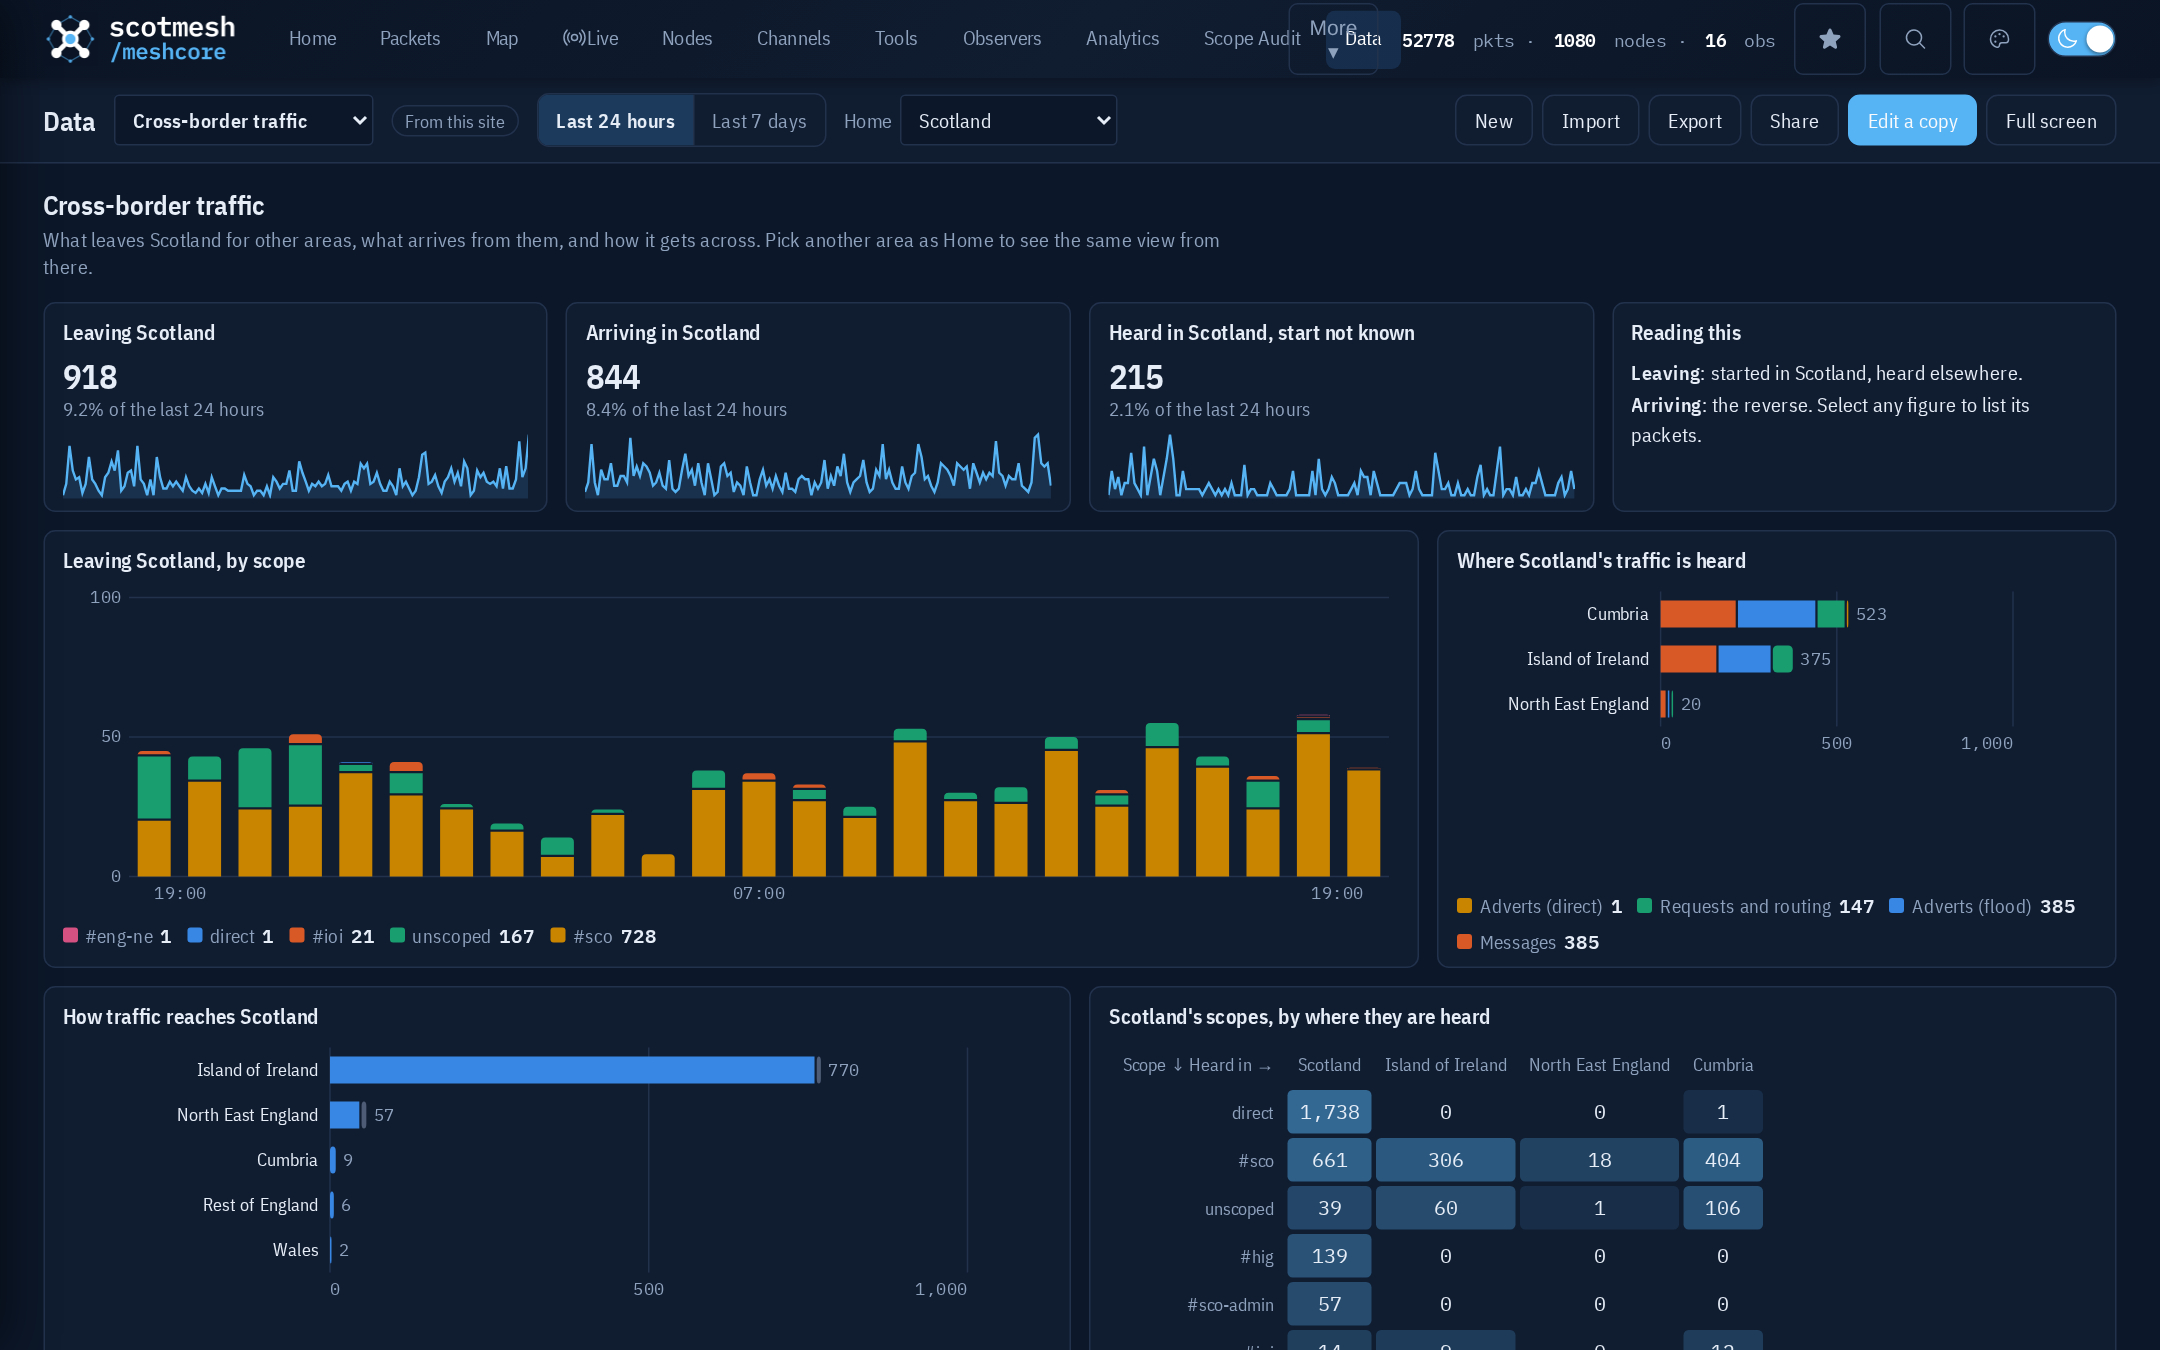This screenshot has height=1350, width=2160.
Task: Open the Analytics menu item
Action: 1122,39
